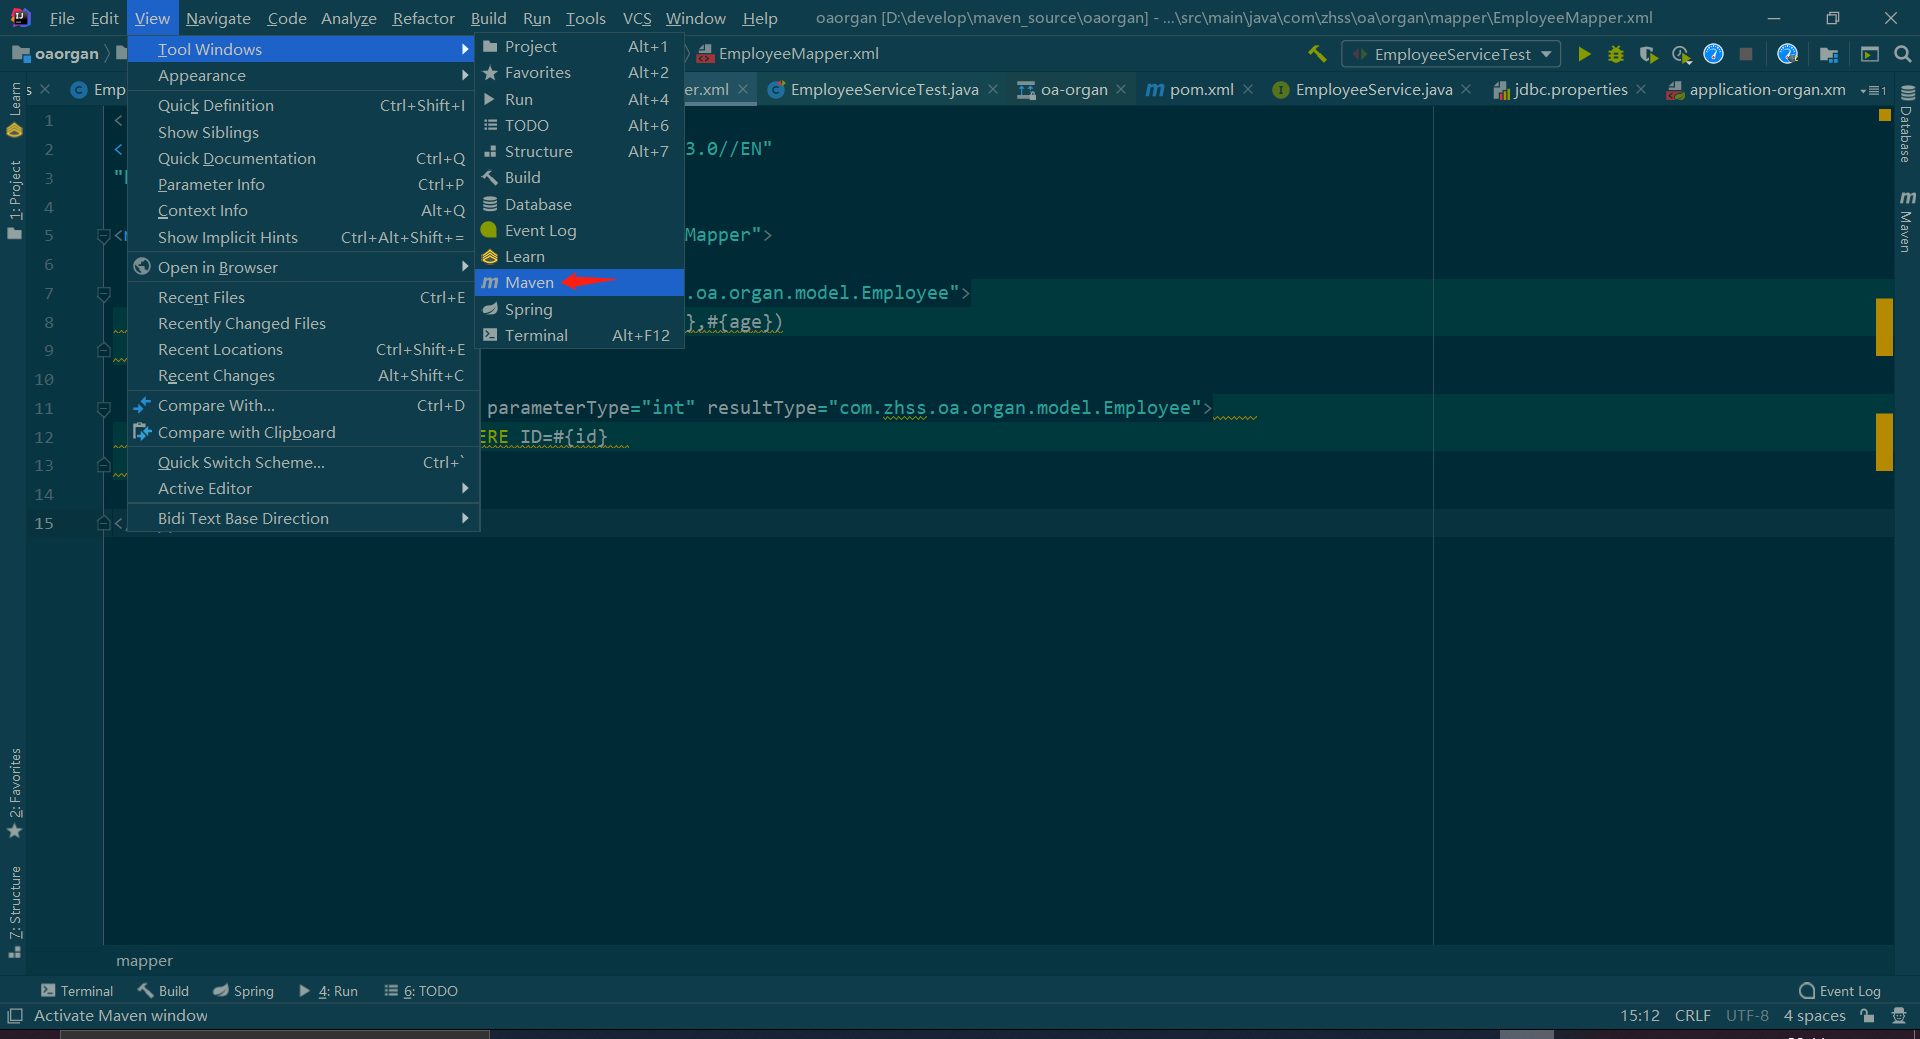Viewport: 1920px width, 1039px height.
Task: Show hidden editor tabs list dropdown
Action: click(1873, 90)
